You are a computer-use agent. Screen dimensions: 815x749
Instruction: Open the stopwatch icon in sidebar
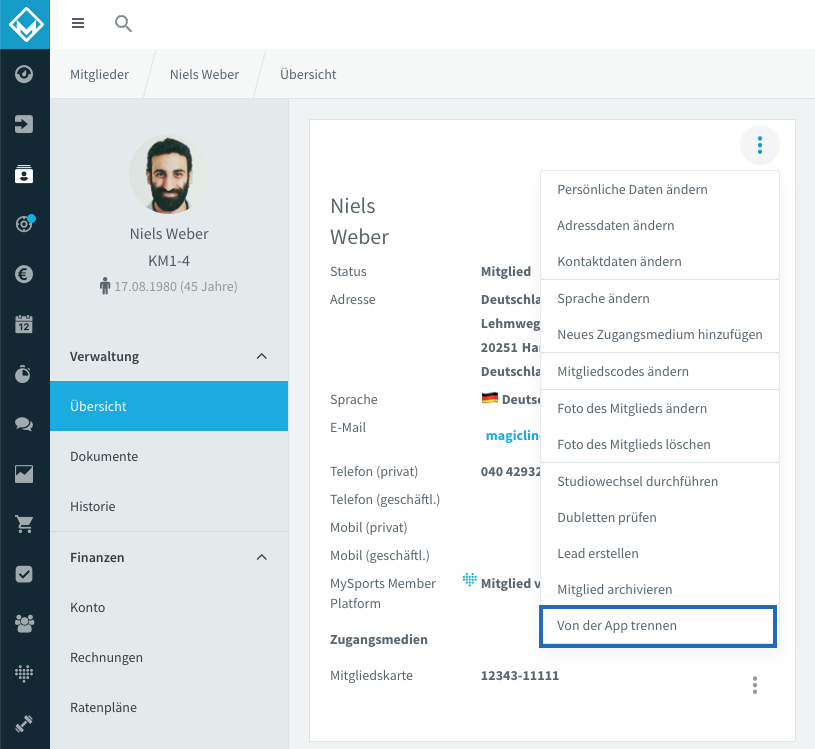coord(24,374)
